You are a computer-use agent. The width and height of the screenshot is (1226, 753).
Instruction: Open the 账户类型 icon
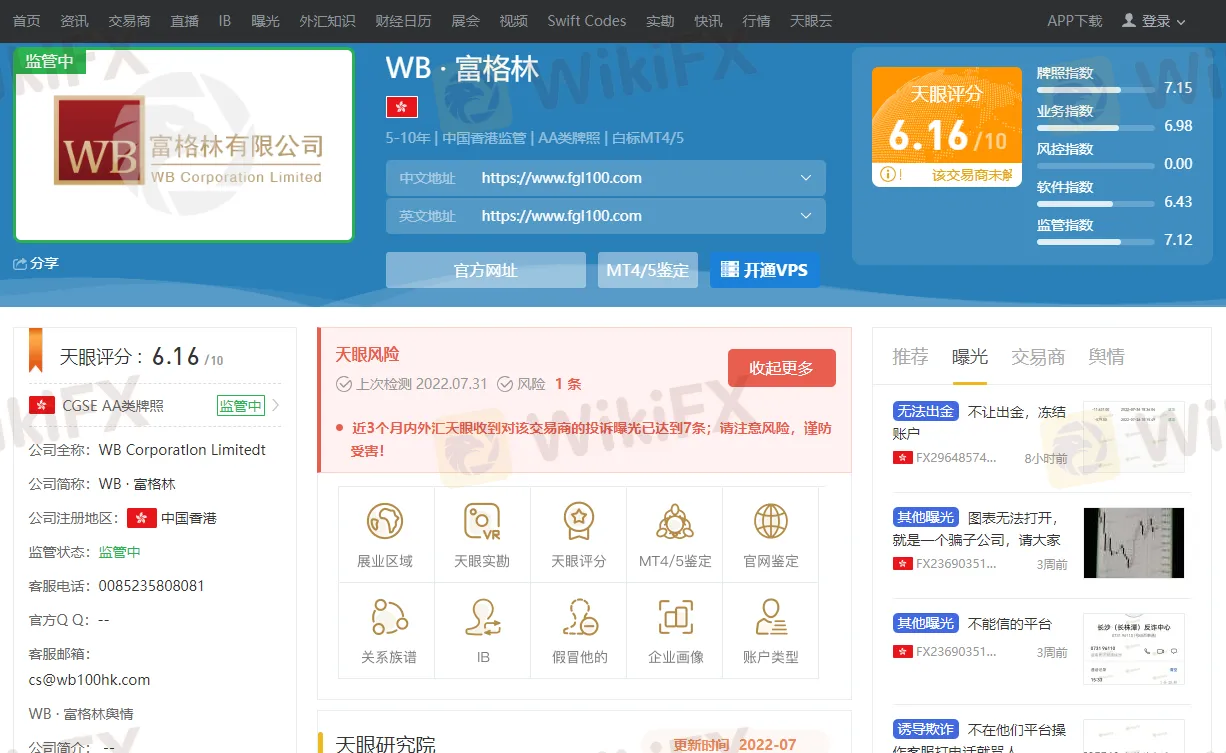click(x=771, y=617)
